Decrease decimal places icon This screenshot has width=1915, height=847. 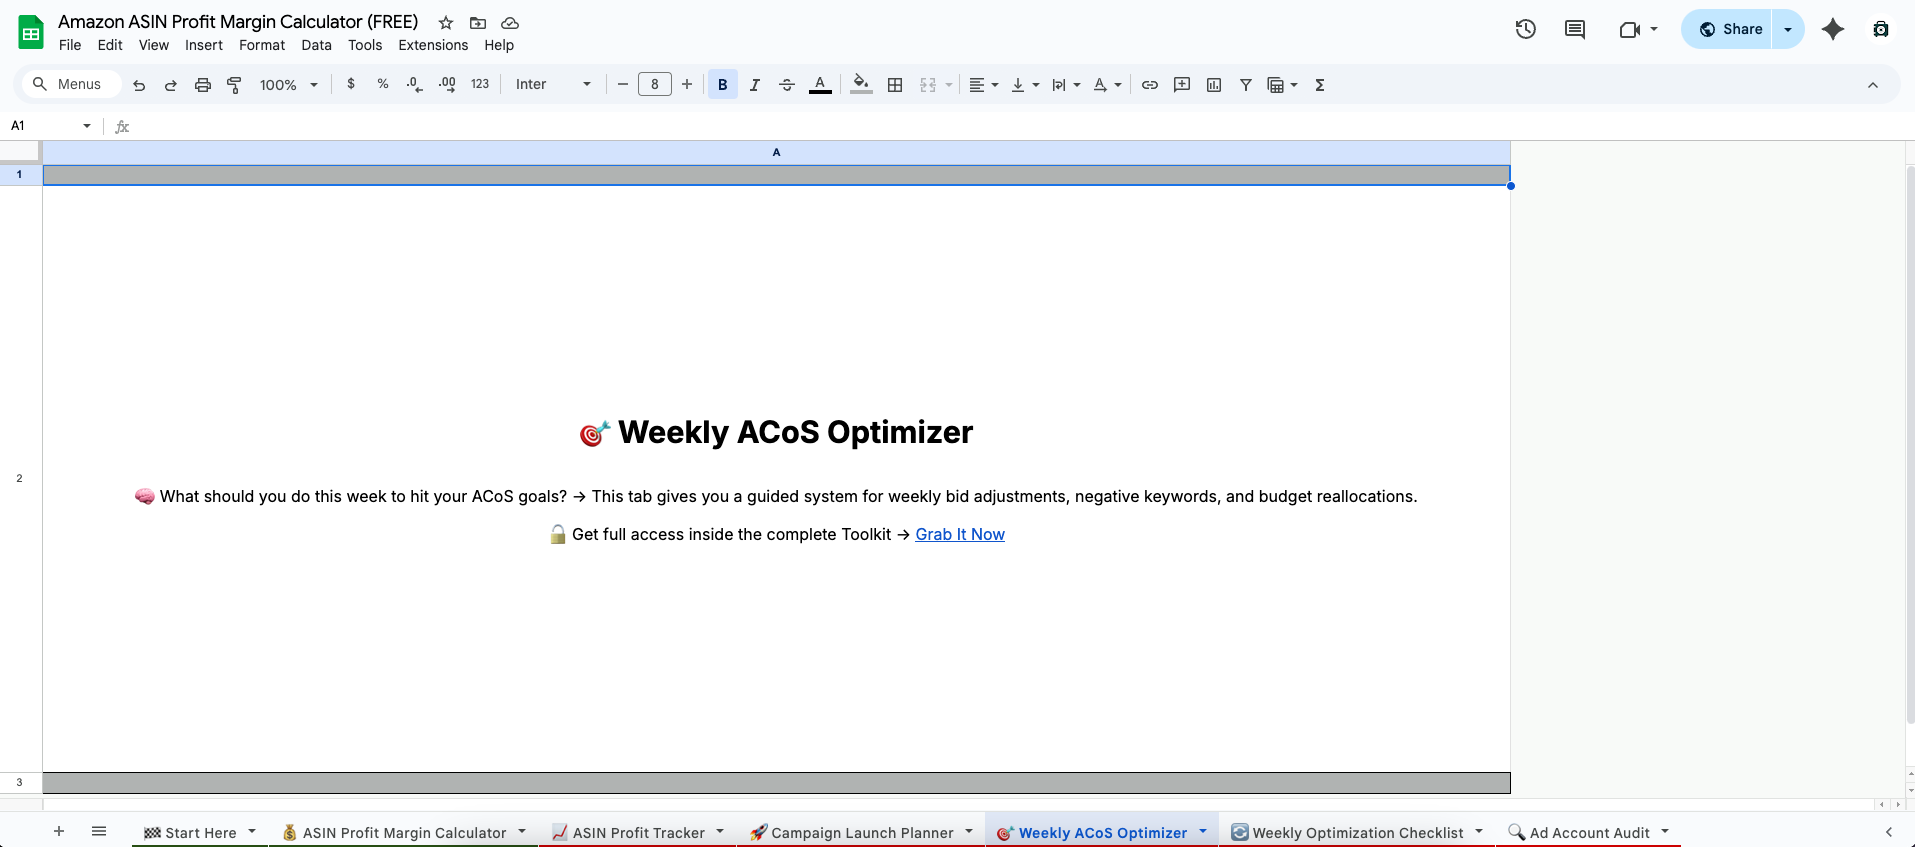[x=415, y=85]
